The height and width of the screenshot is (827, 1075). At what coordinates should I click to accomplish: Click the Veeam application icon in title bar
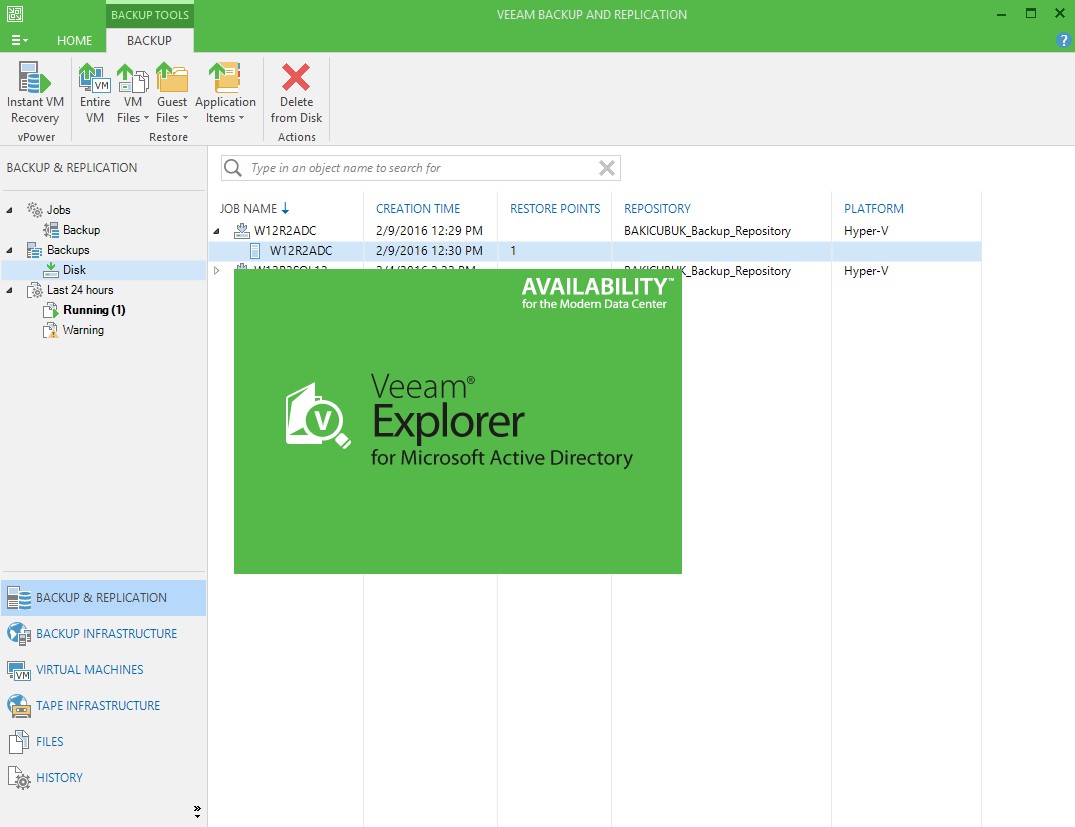(x=14, y=14)
